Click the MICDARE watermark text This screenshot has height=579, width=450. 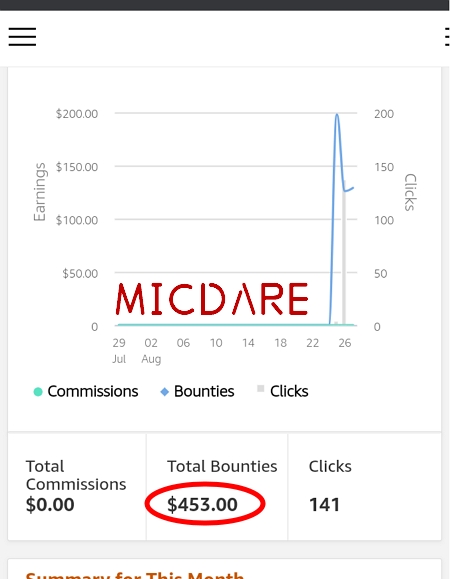pyautogui.click(x=212, y=299)
